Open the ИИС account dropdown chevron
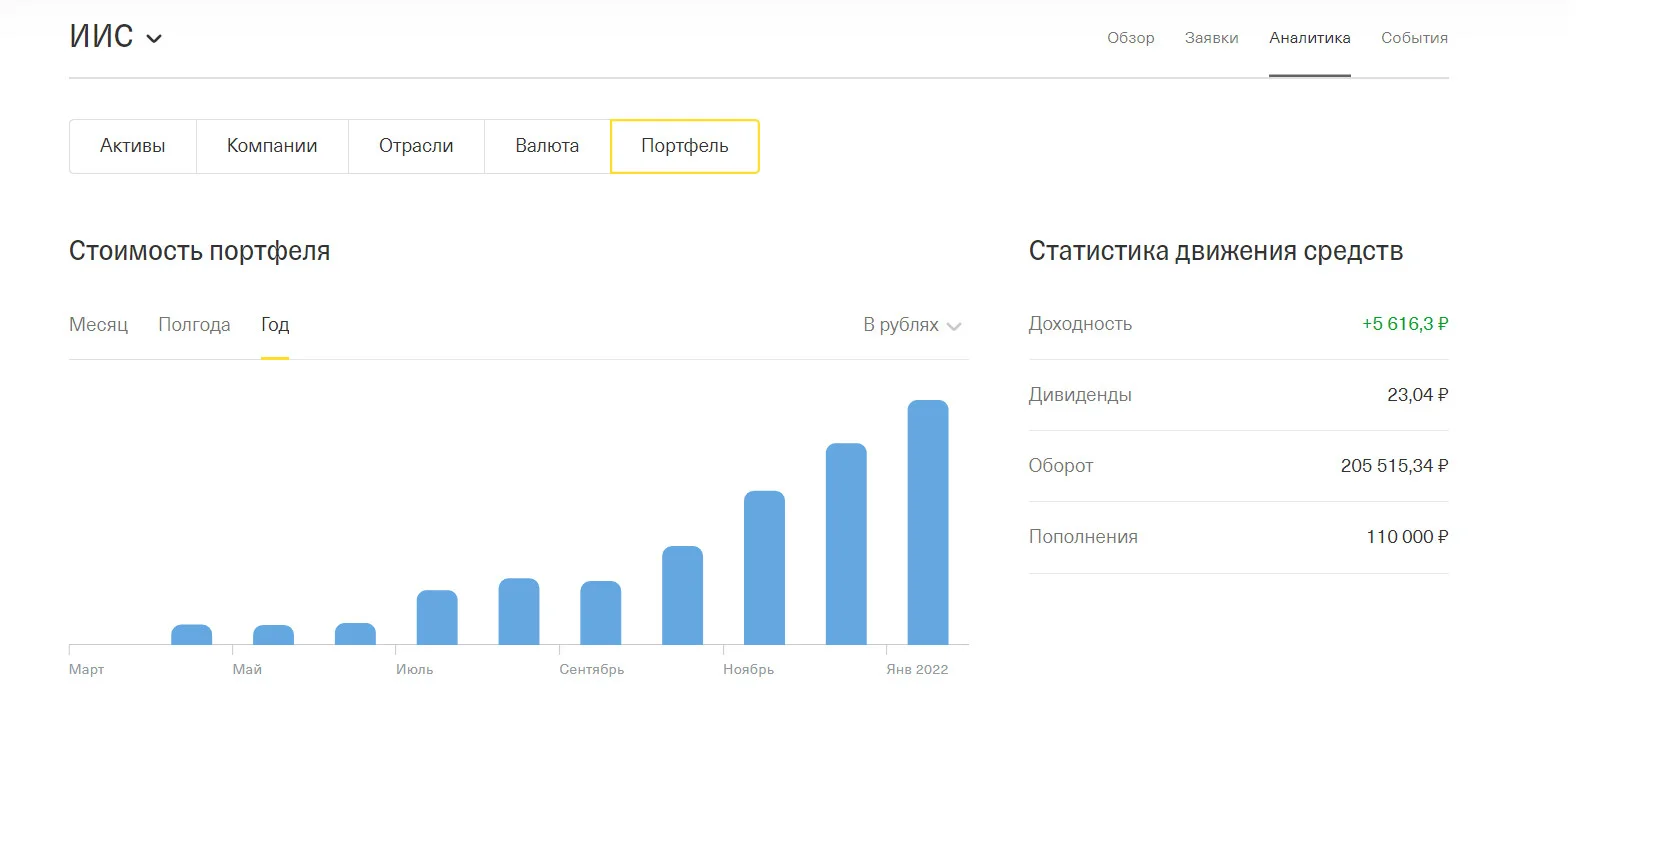The height and width of the screenshot is (846, 1664). pyautogui.click(x=154, y=39)
